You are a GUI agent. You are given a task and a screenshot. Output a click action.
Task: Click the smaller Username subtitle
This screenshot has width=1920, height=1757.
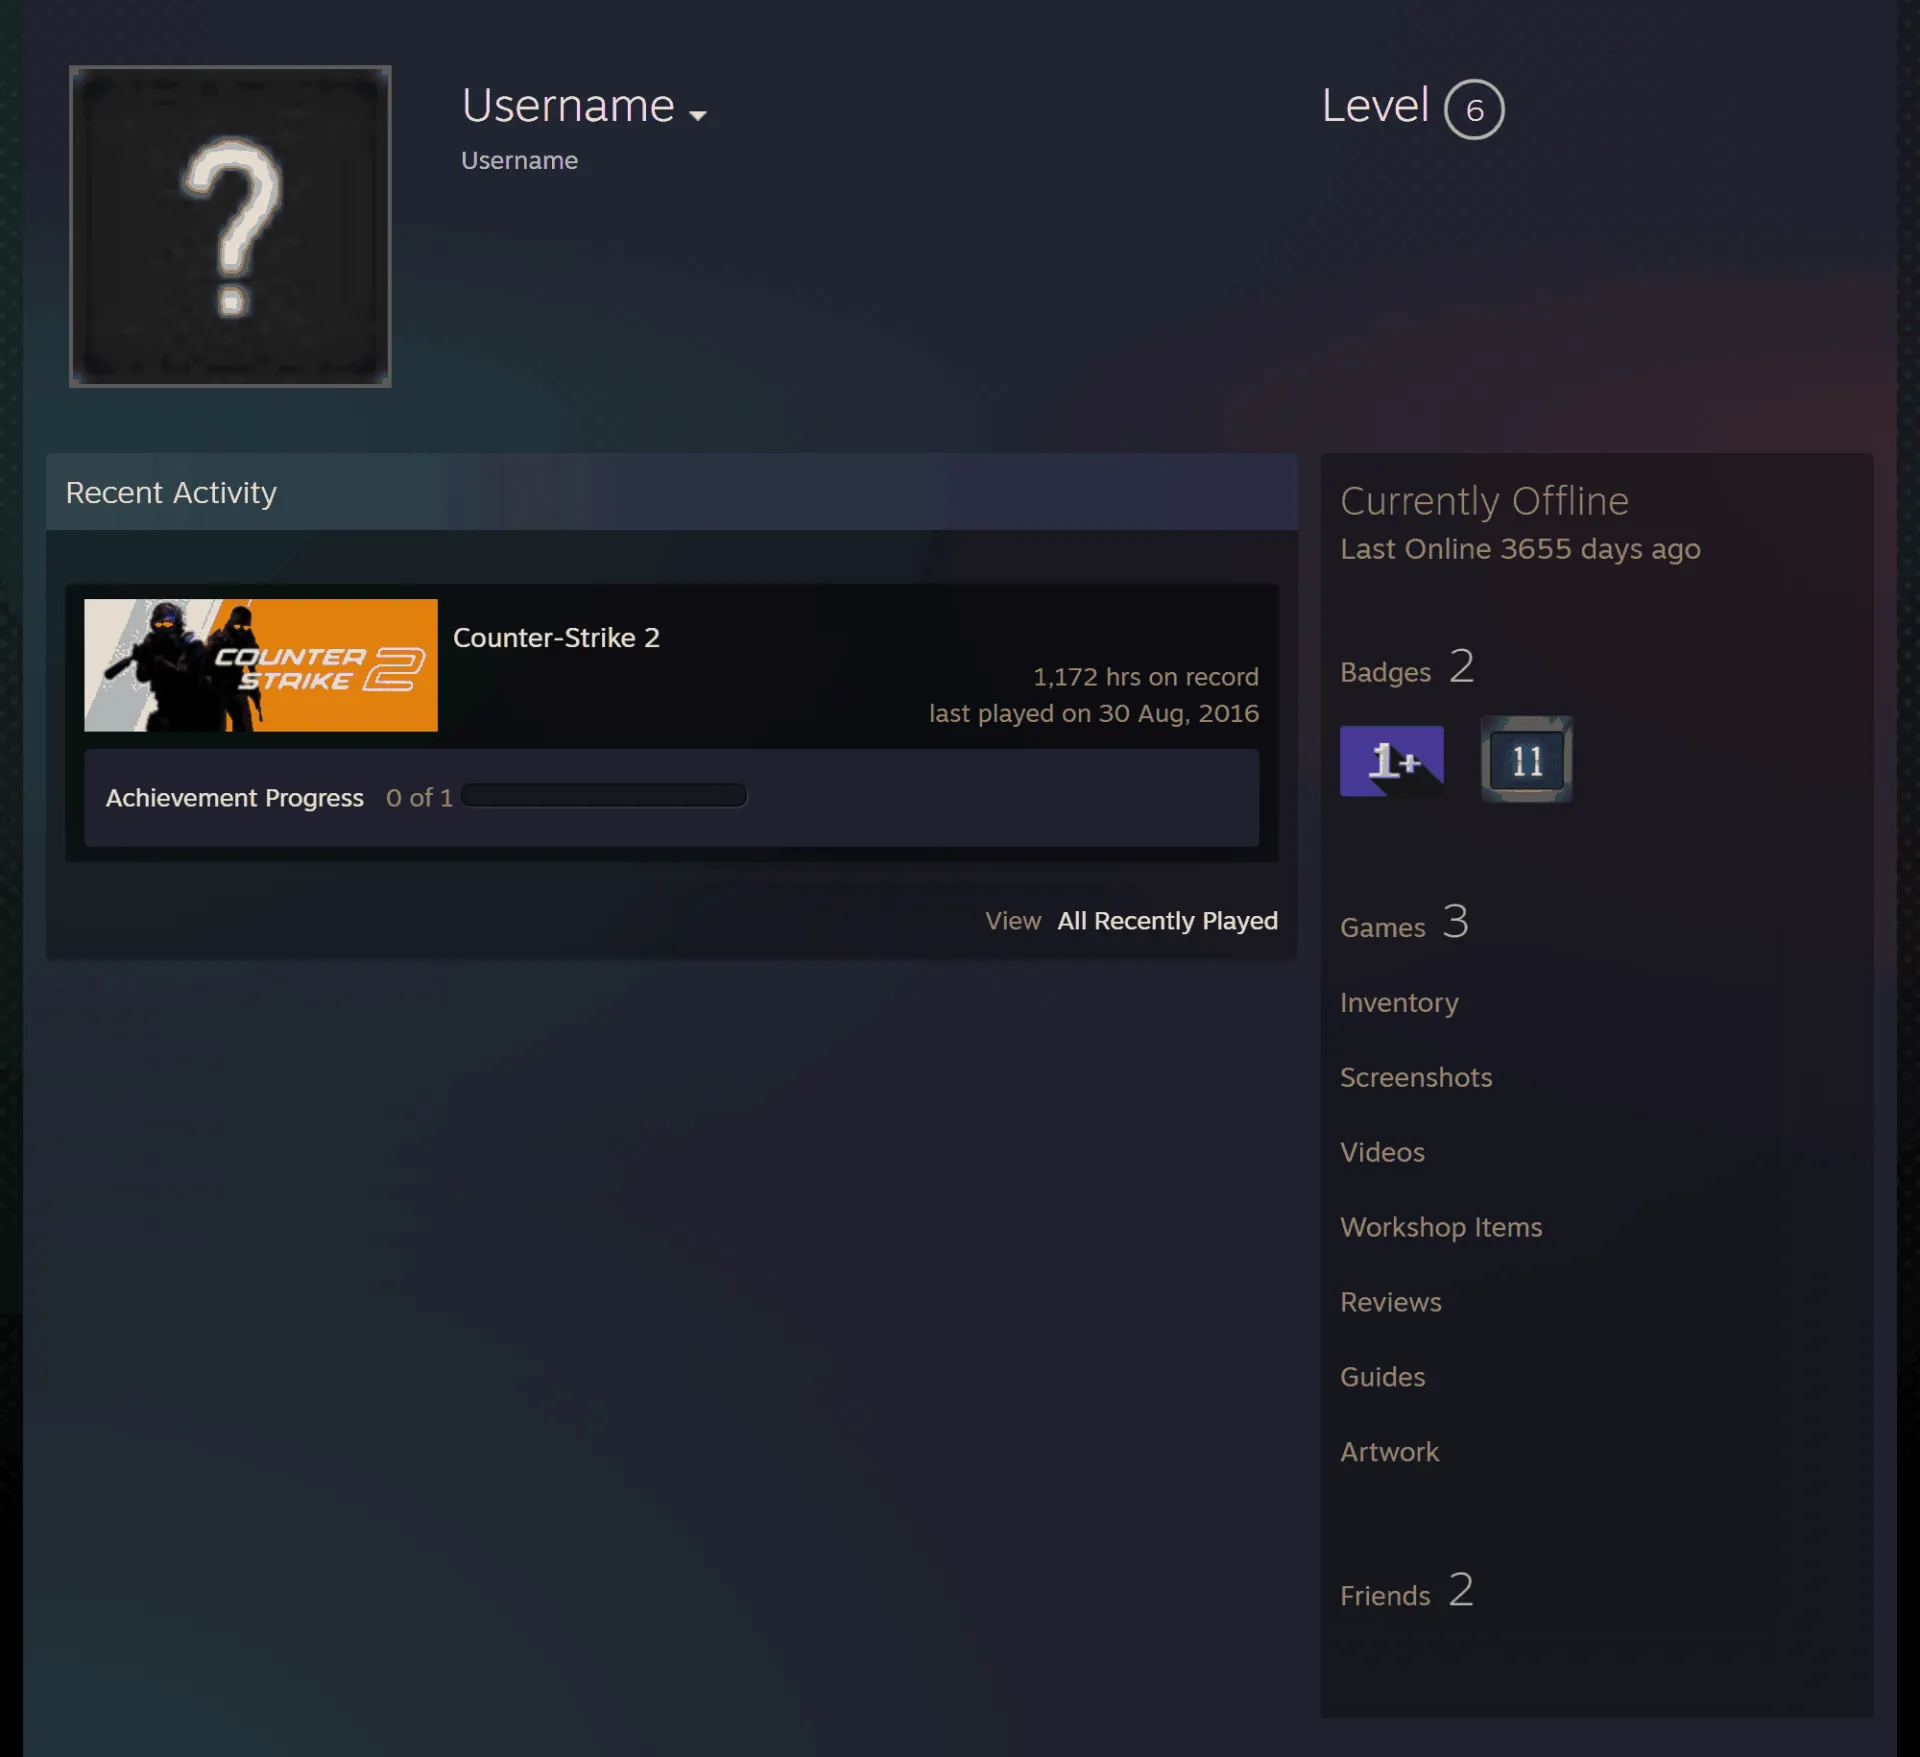(x=519, y=160)
